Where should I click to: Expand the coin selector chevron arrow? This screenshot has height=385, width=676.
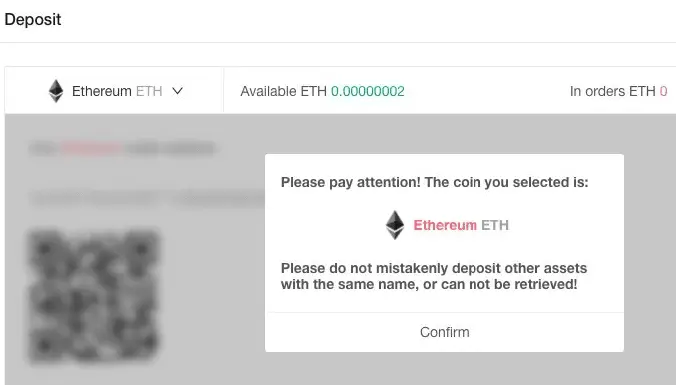pos(178,91)
